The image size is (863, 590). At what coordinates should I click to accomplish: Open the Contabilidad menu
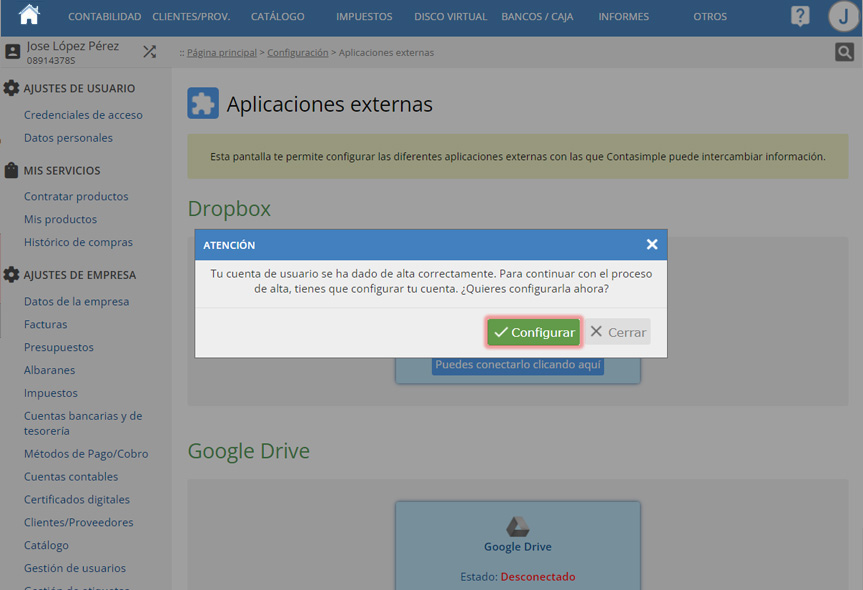click(x=105, y=17)
